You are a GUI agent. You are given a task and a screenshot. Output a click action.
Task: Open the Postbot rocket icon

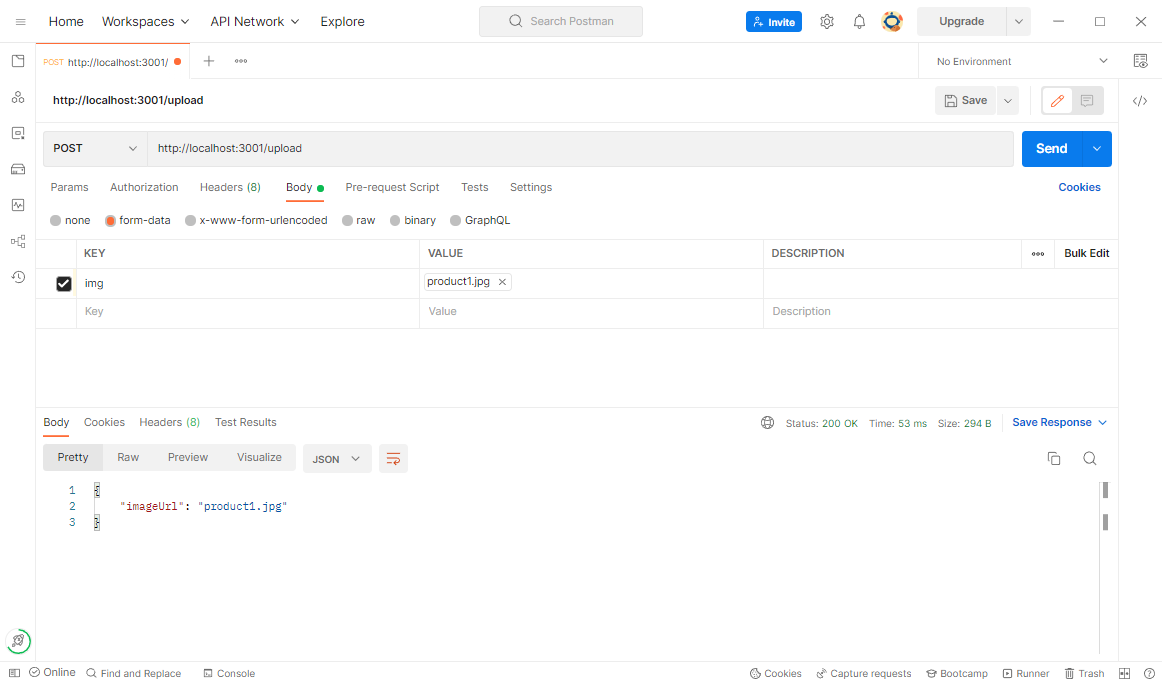coord(19,640)
